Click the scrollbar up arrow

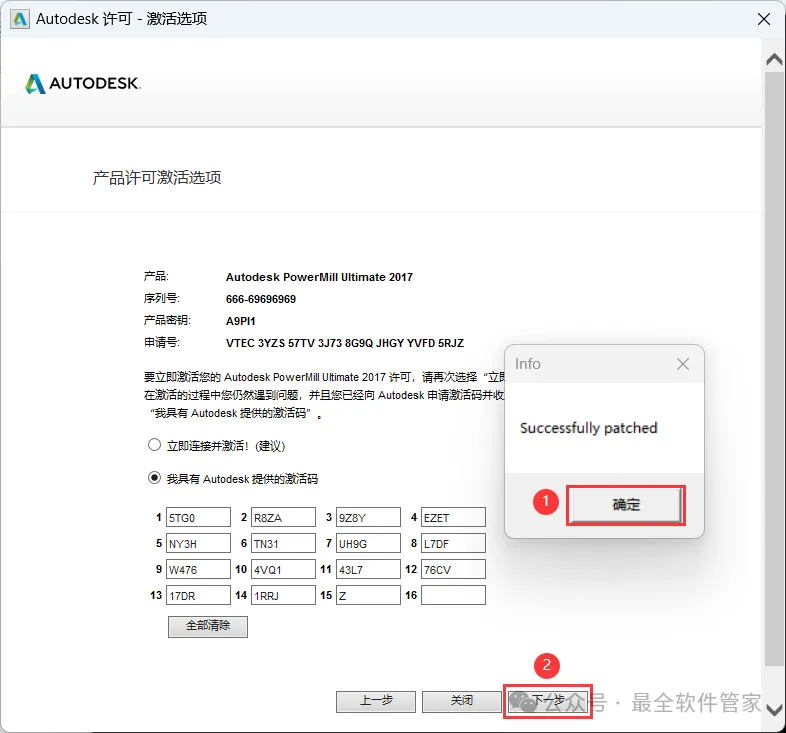pyautogui.click(x=774, y=60)
